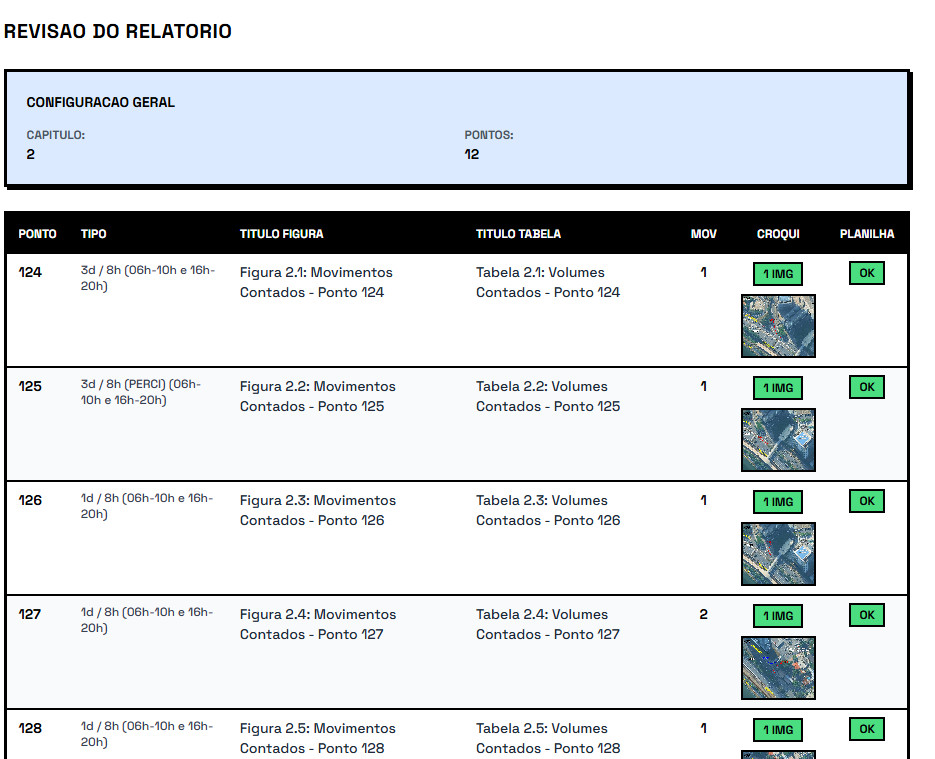The width and height of the screenshot is (935, 759).
Task: Select 'Tabela 2.1: Volumes Contados - Ponto 124'
Action: 548,282
